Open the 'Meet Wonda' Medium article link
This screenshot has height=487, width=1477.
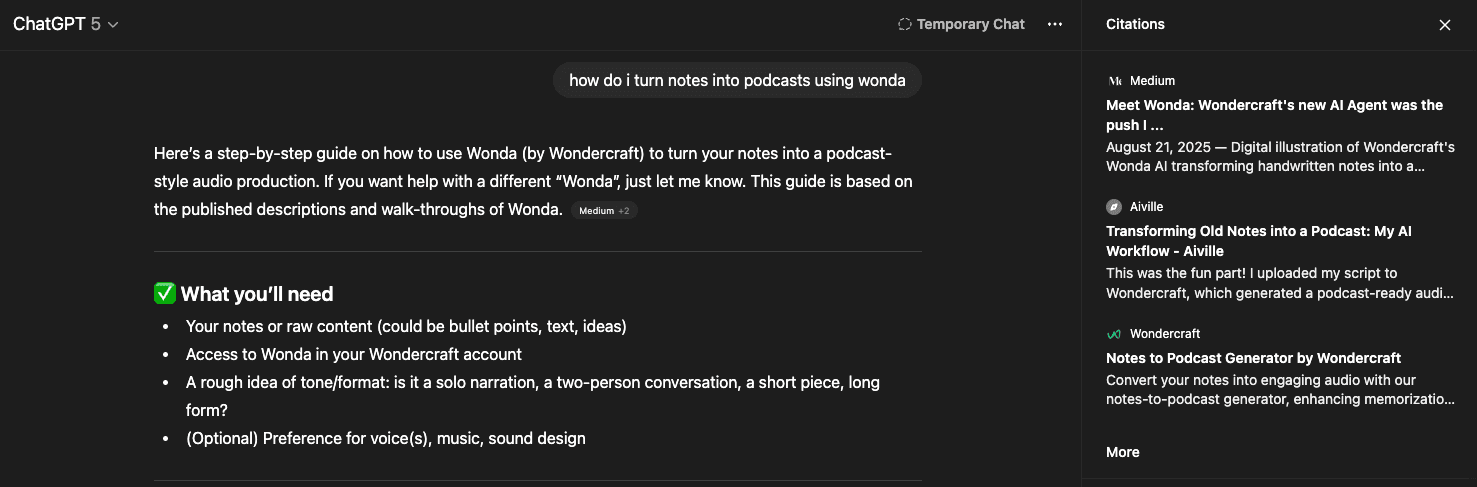(1274, 115)
